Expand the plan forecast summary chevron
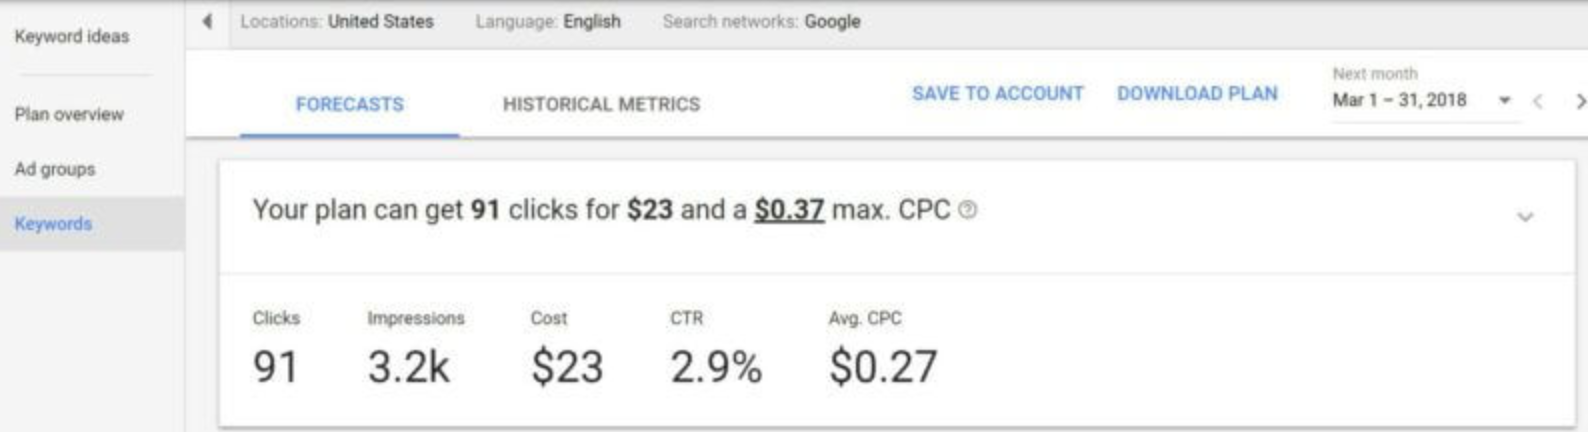The width and height of the screenshot is (1588, 432). [1525, 217]
